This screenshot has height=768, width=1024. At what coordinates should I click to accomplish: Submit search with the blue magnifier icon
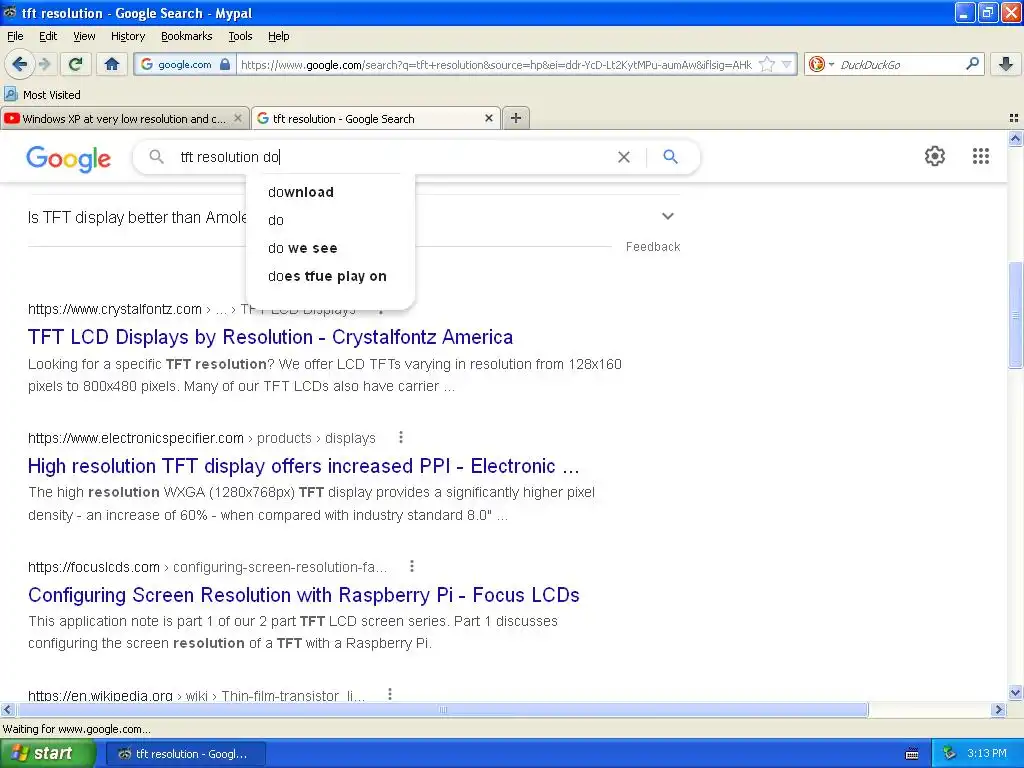(x=670, y=157)
